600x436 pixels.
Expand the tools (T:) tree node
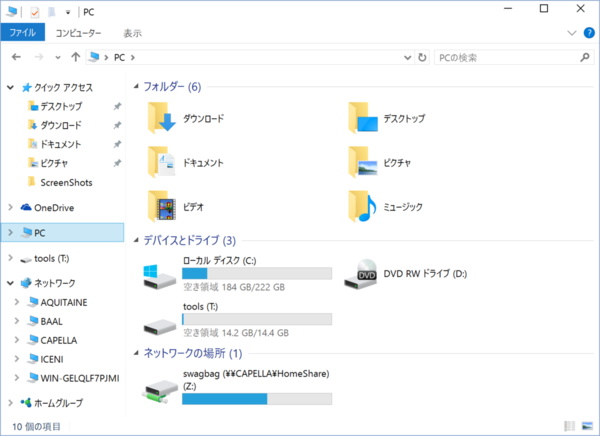11,258
